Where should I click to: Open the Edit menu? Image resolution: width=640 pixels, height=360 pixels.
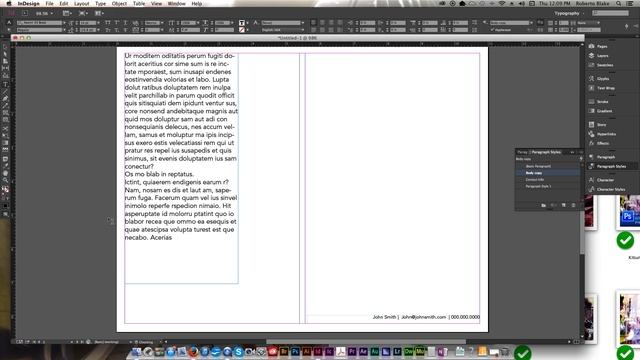64,3
